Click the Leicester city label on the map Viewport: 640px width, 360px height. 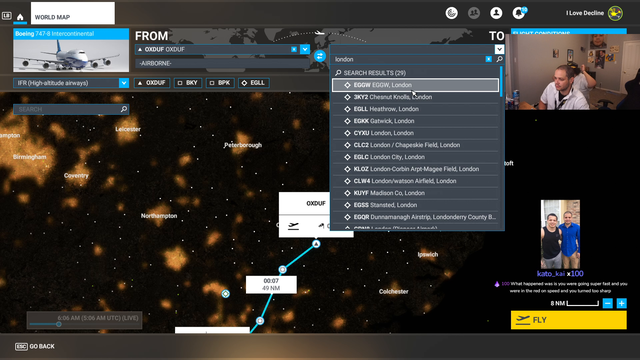pyautogui.click(x=128, y=129)
